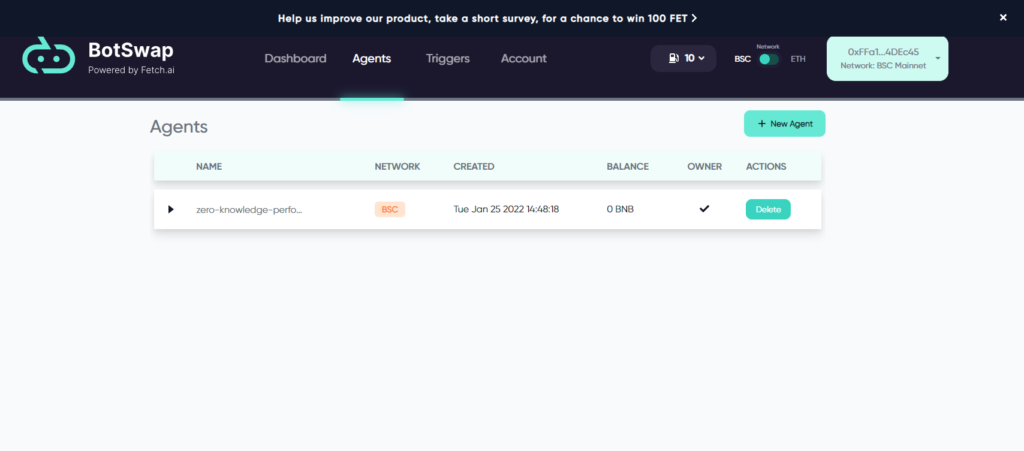Screen dimensions: 1024x451
Task: Expand the zero-knowledge-perfo agent row
Action: 171,210
